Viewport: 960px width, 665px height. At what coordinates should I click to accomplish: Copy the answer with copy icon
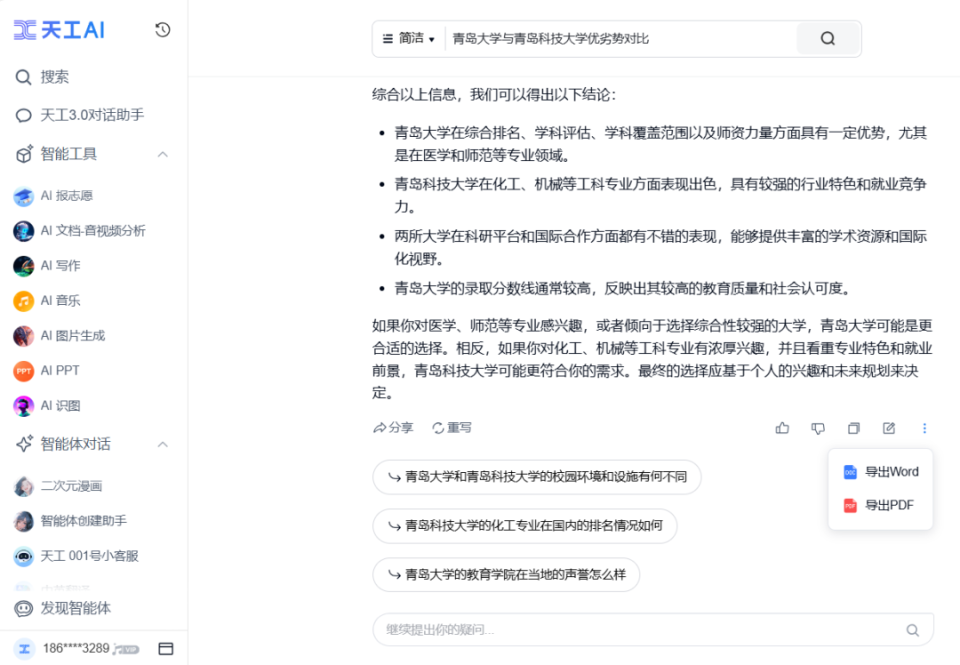tap(853, 428)
